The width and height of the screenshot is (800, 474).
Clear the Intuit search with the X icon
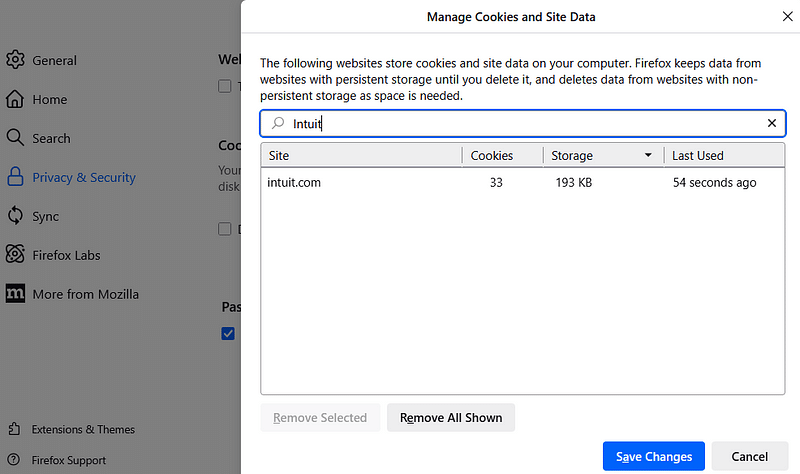click(771, 123)
